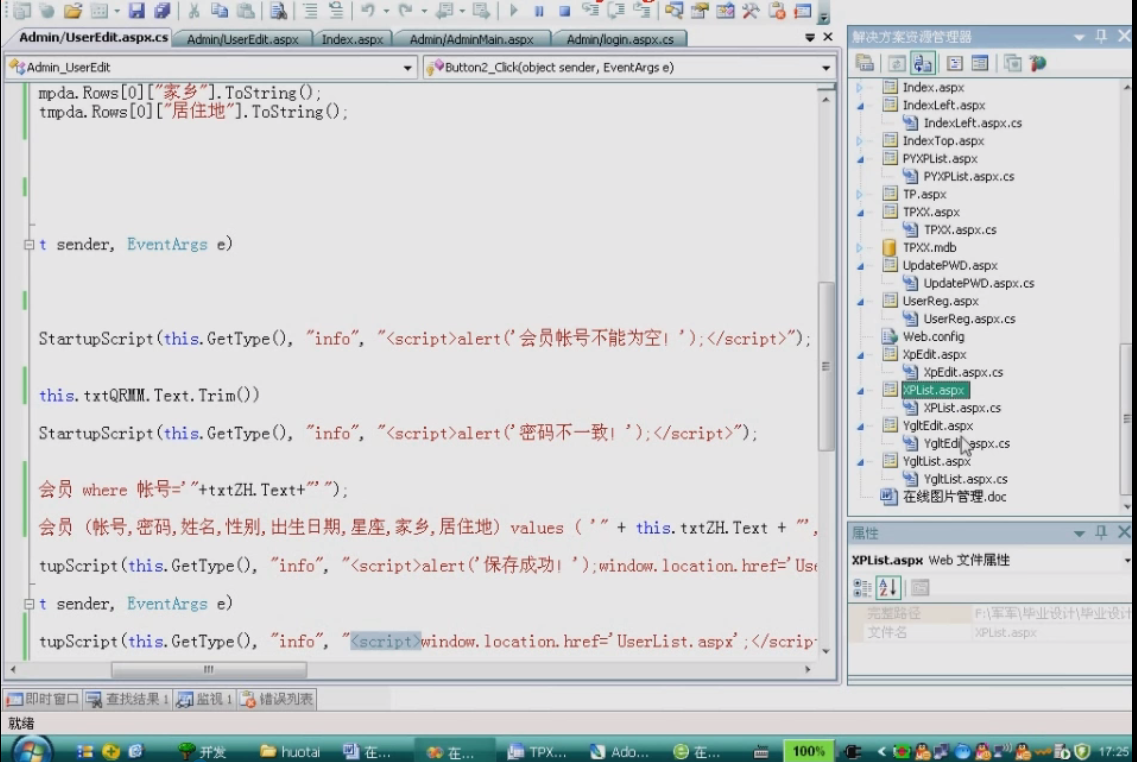Viewport: 1137px width, 762px height.
Task: Switch to the Admin/AdminMain.aspx tab
Action: 471,39
